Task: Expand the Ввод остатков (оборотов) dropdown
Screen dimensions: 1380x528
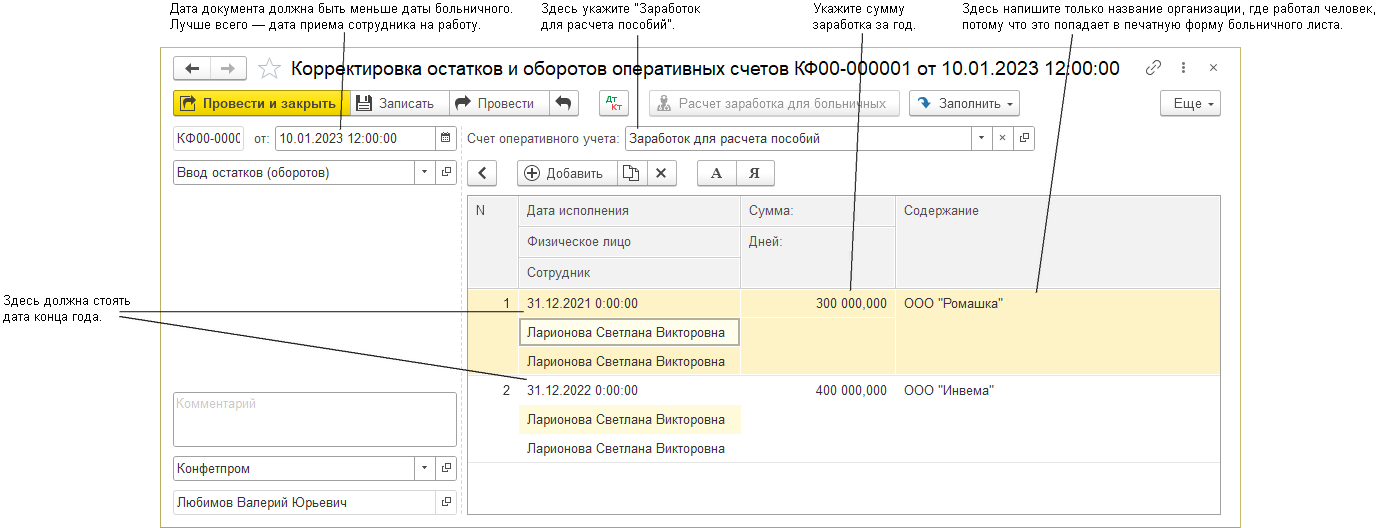Action: (423, 173)
